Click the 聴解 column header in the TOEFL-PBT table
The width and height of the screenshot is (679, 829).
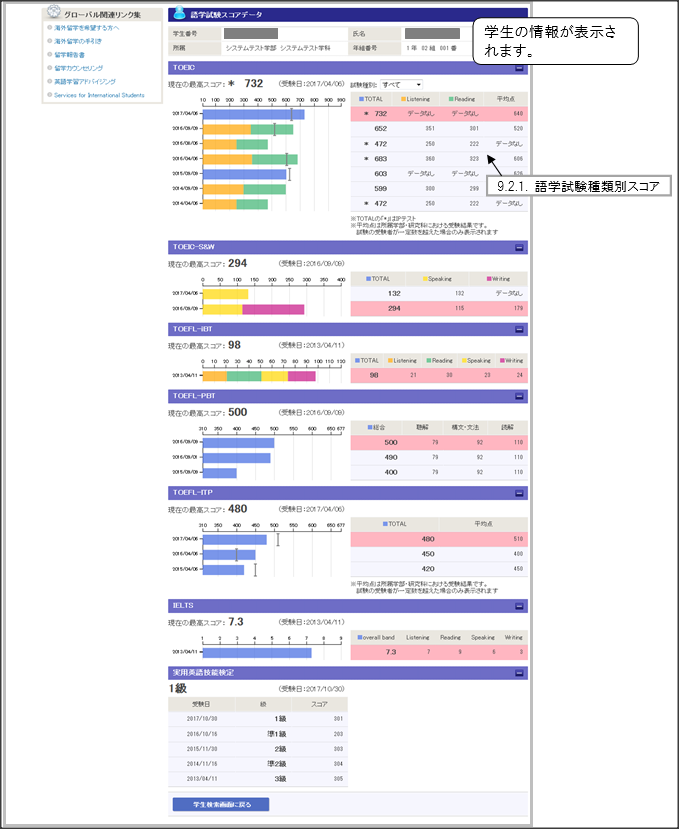pyautogui.click(x=422, y=427)
